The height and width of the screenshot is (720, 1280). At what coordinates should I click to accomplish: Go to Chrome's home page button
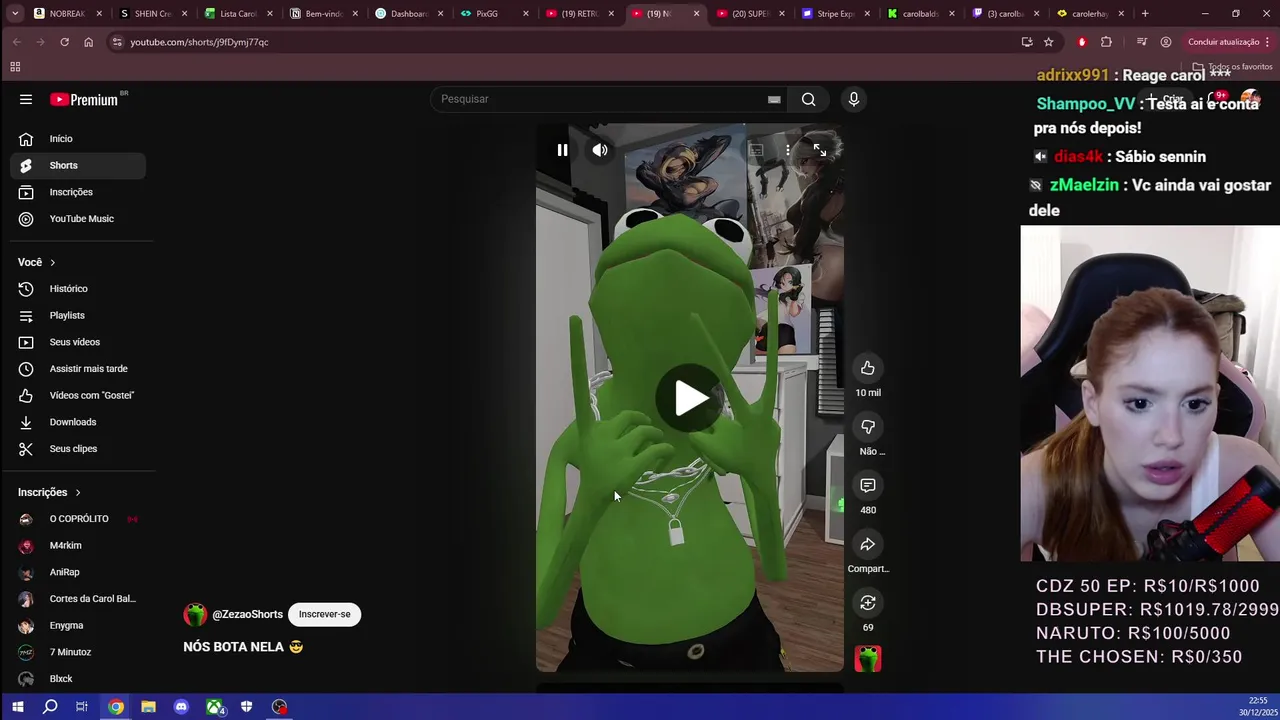(88, 42)
